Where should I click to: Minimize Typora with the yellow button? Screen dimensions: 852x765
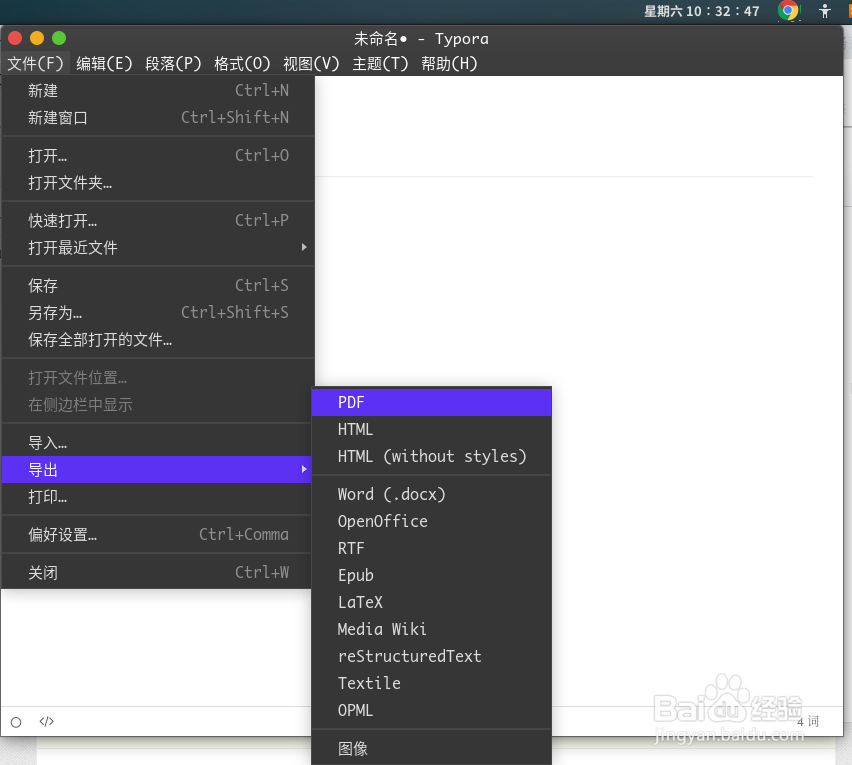[37, 38]
